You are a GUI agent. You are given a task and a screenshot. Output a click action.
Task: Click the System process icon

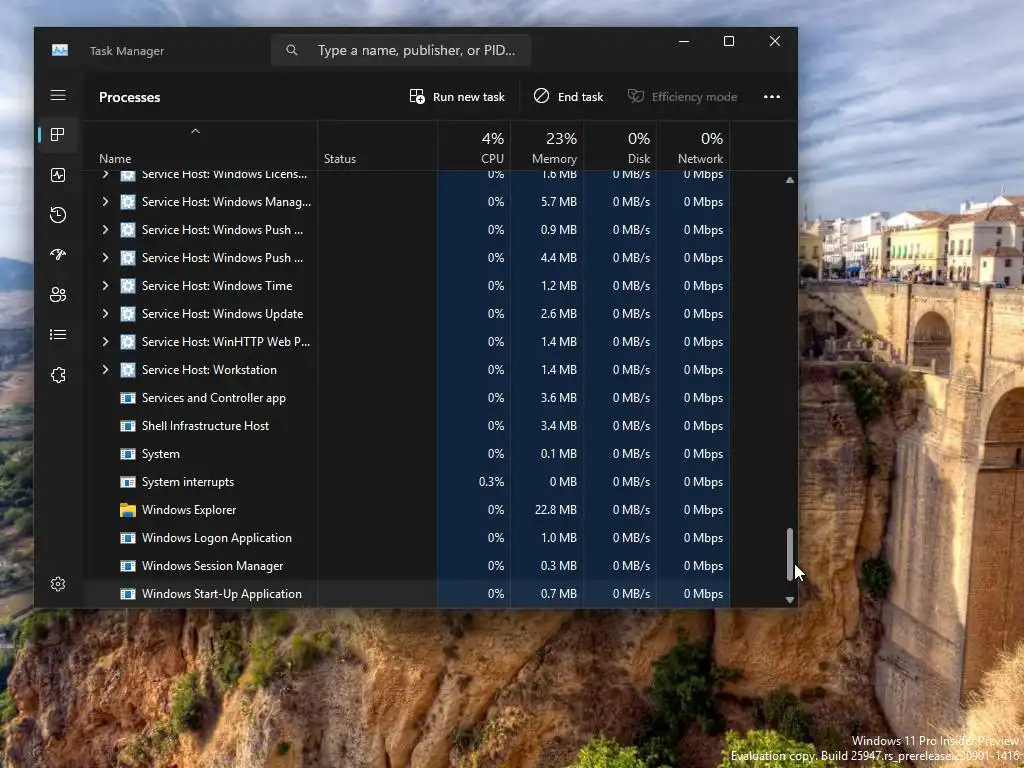pos(128,454)
